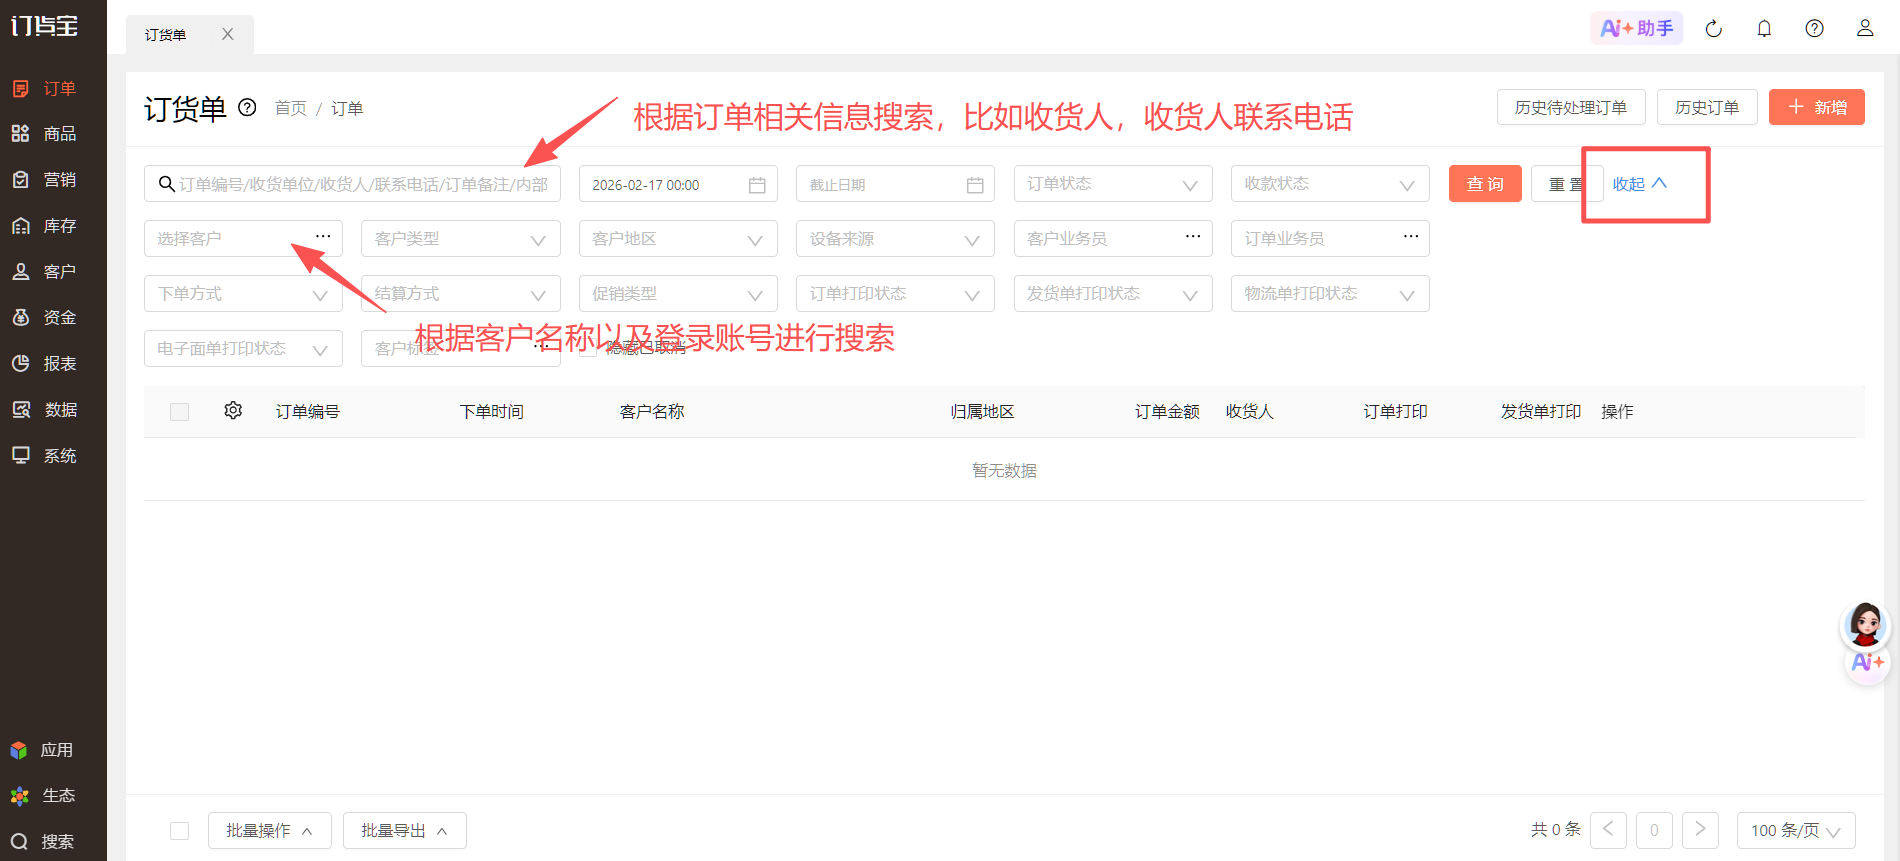Close the 订货单 tab
Screen dimensions: 1900x861
[228, 34]
